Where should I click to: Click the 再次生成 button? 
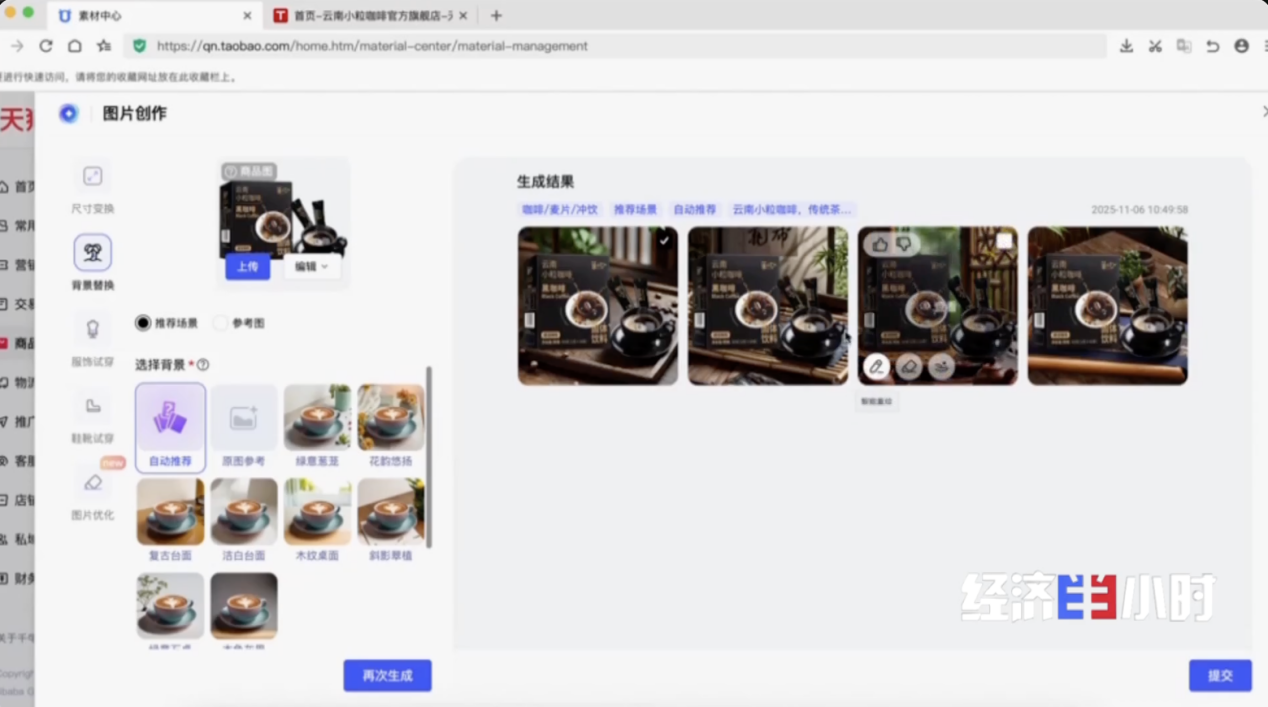387,676
